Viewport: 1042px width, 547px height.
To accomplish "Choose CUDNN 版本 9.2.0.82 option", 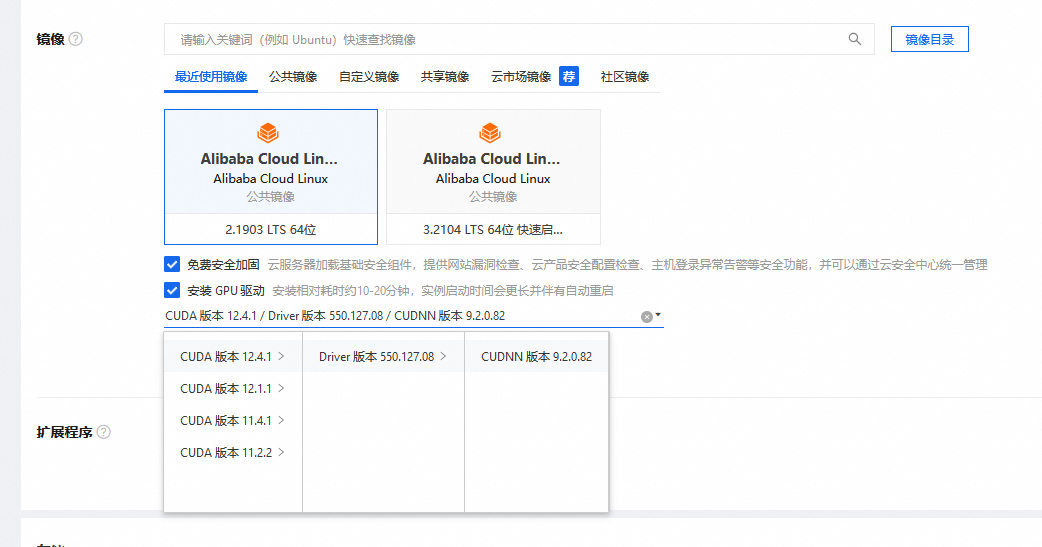I will click(536, 357).
